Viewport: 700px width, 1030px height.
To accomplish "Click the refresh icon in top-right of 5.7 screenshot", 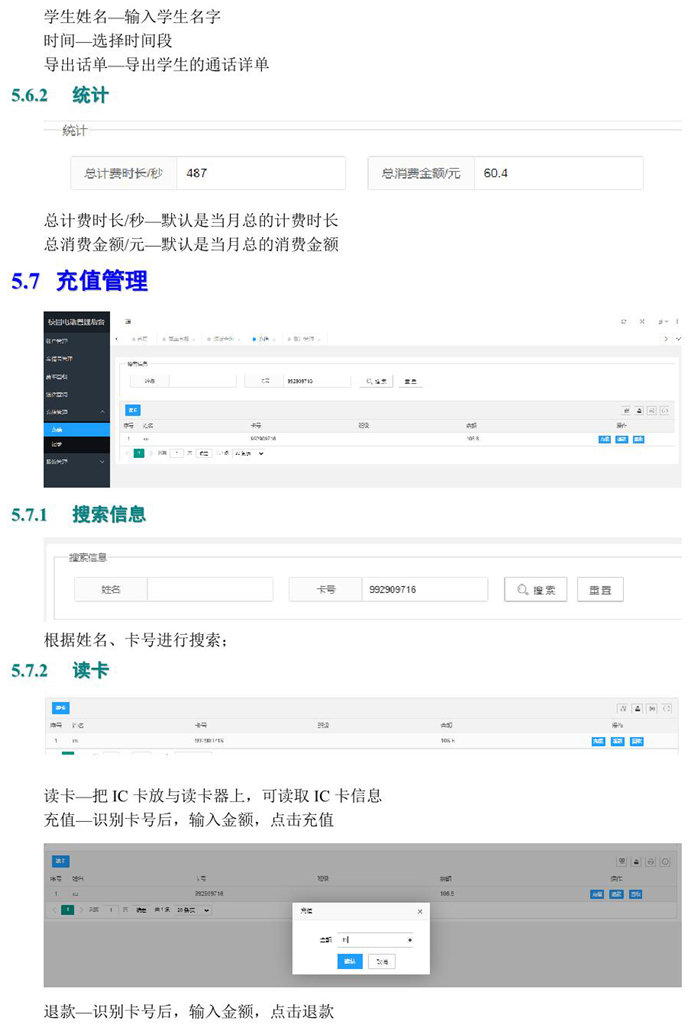I will pyautogui.click(x=624, y=321).
